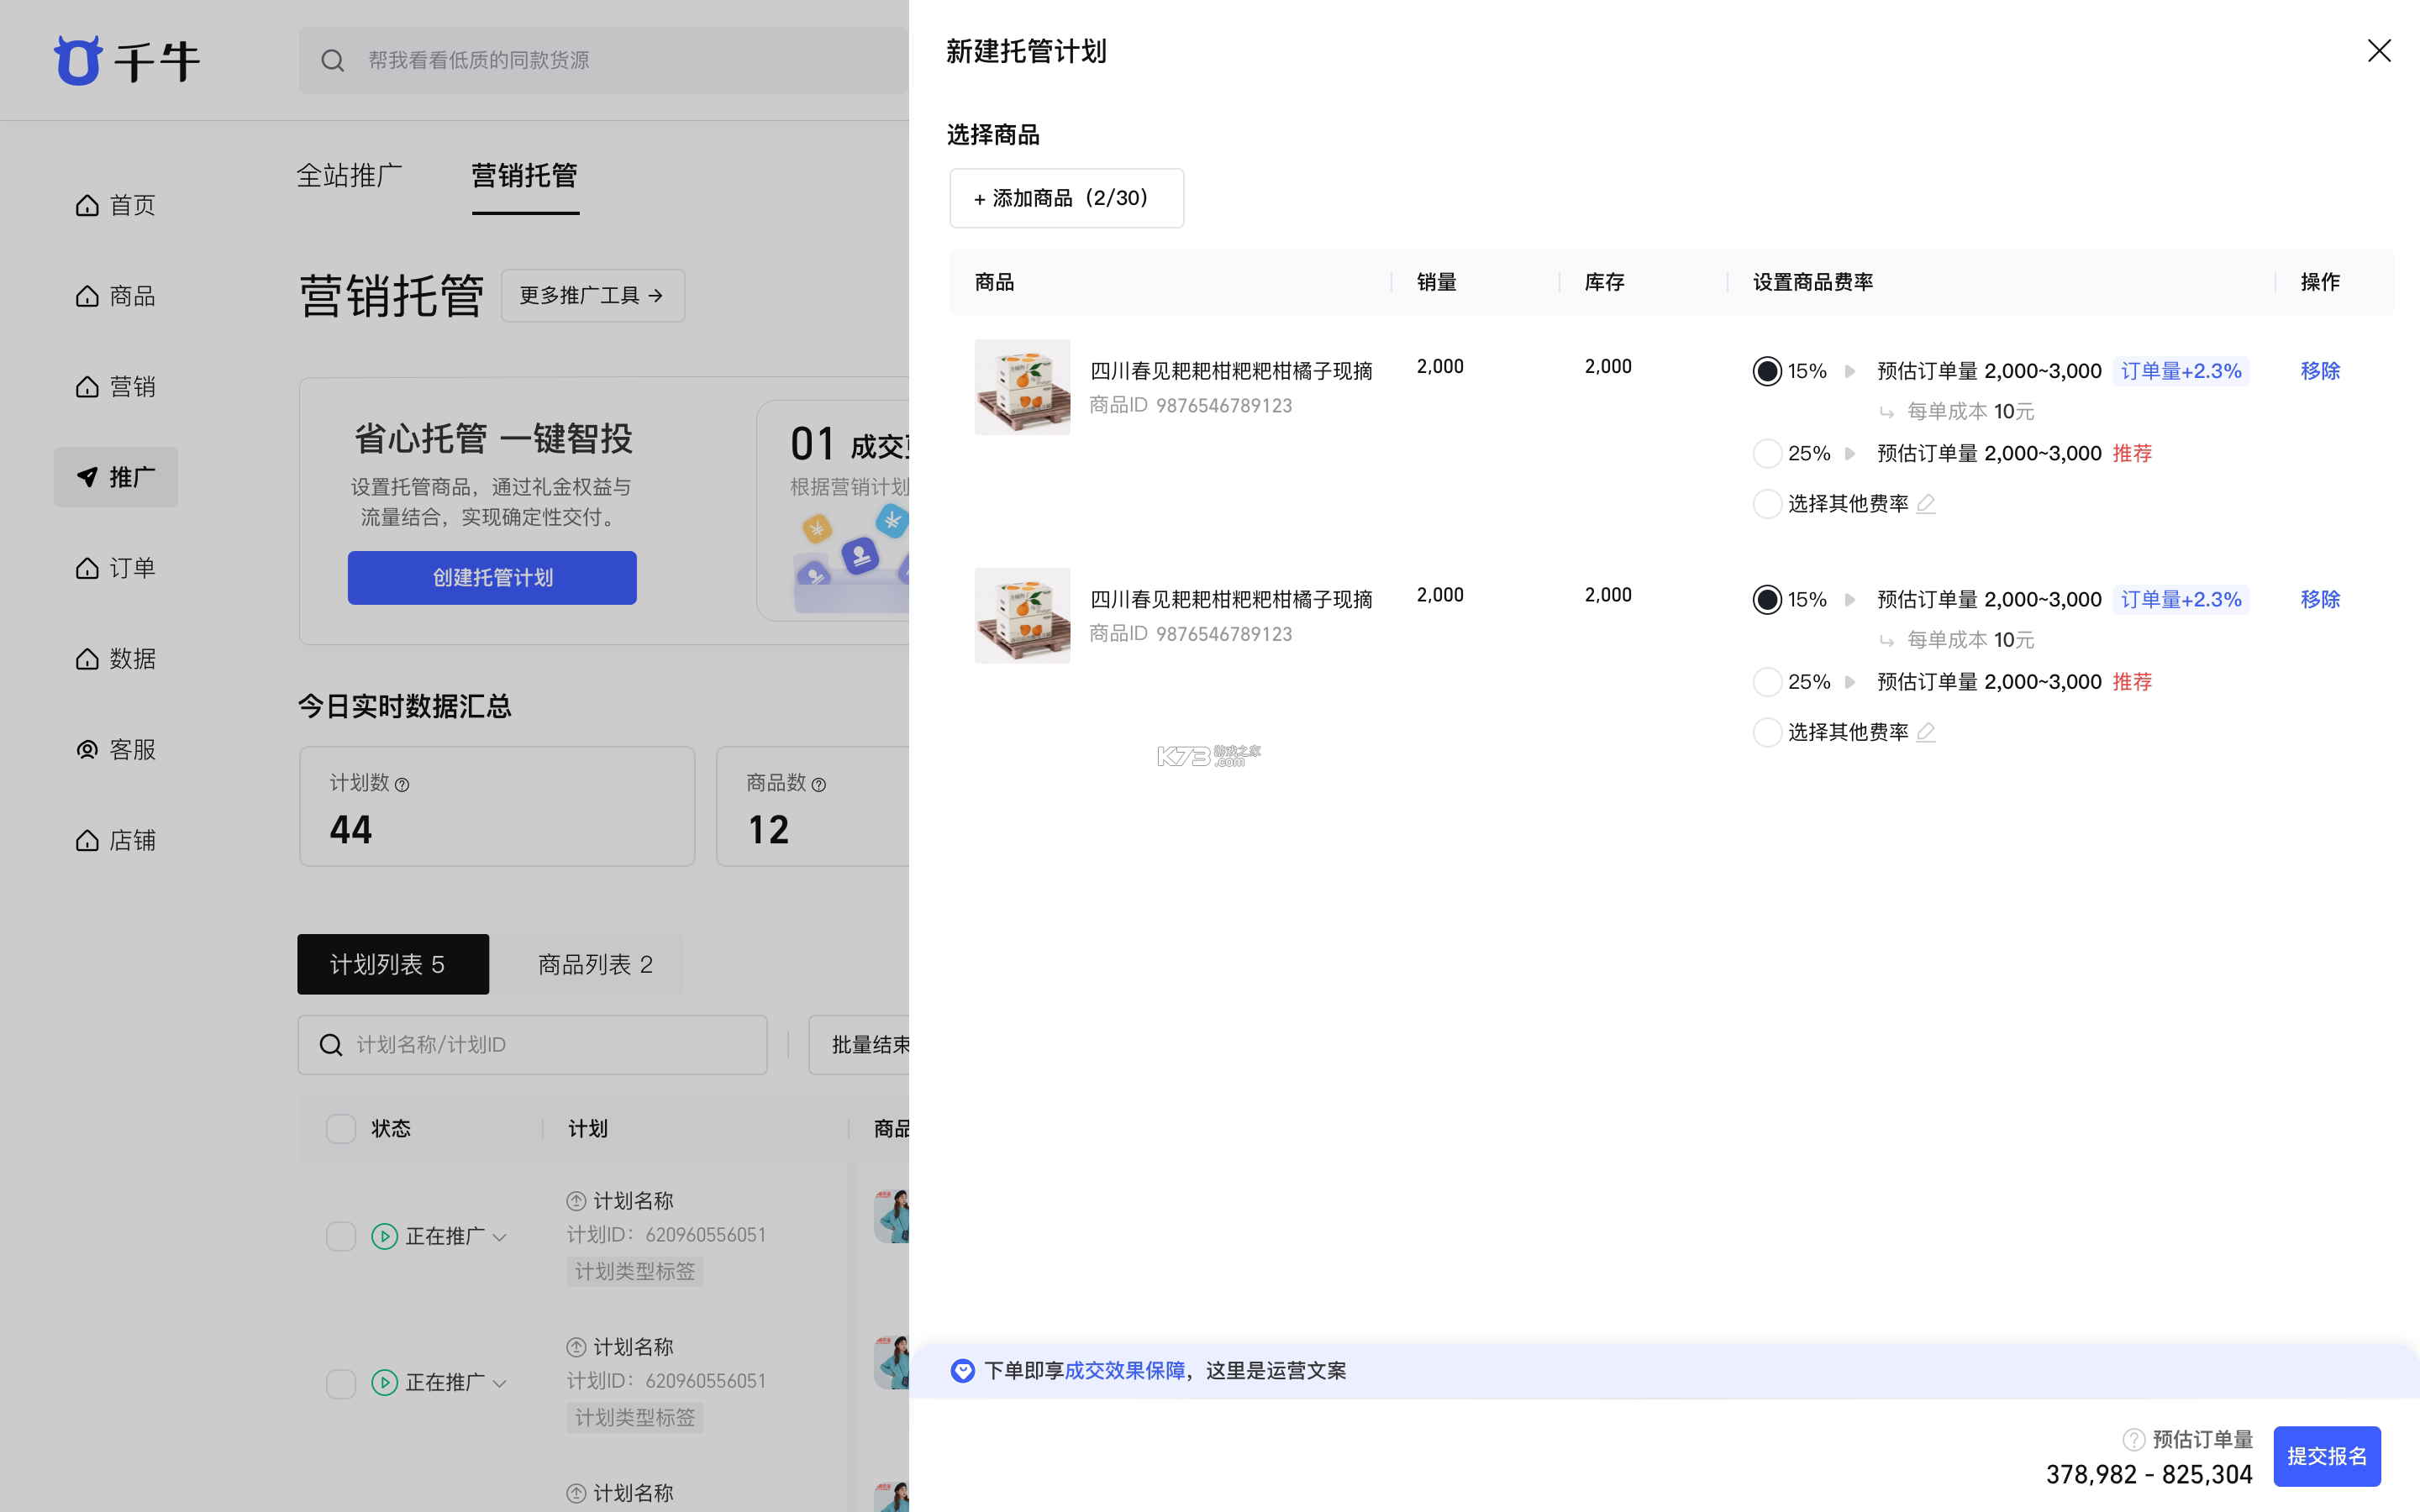Image resolution: width=2420 pixels, height=1512 pixels.
Task: Select 15% rate for the first product
Action: click(x=1767, y=371)
